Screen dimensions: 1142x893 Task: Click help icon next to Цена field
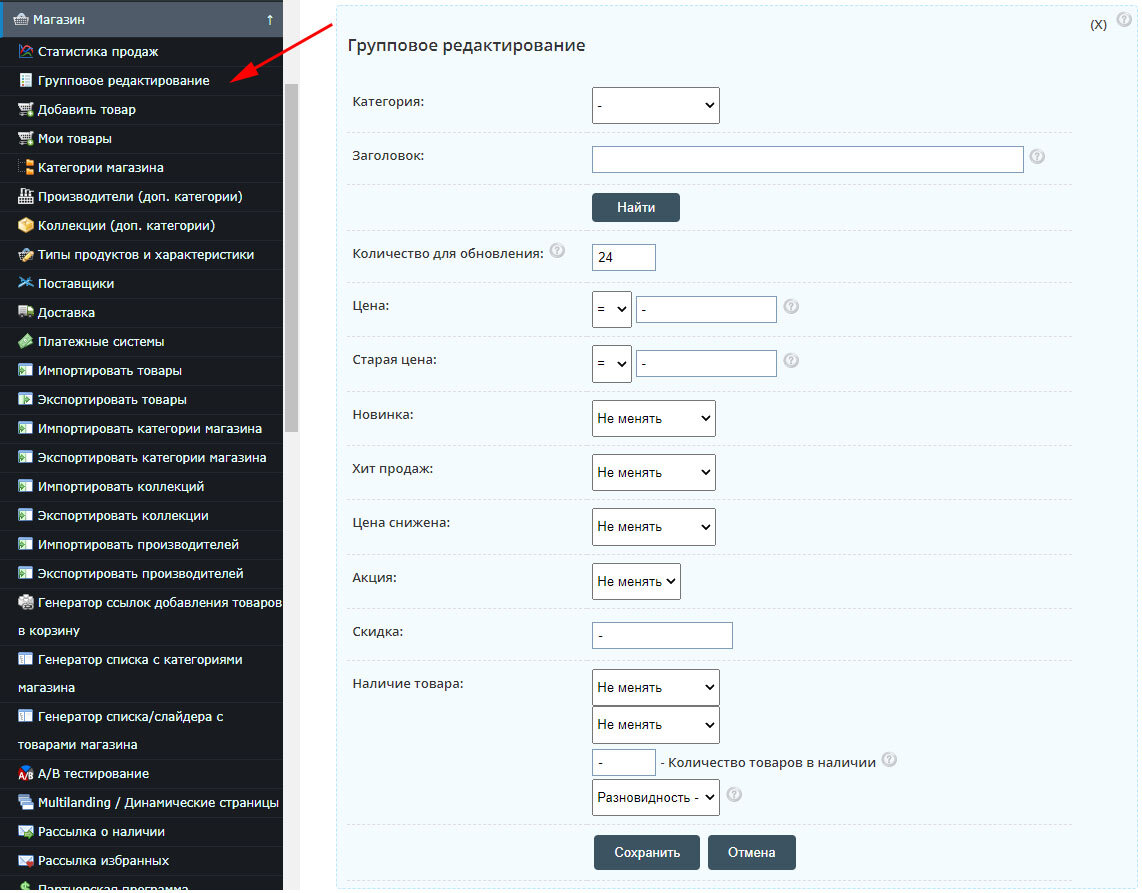pos(791,307)
